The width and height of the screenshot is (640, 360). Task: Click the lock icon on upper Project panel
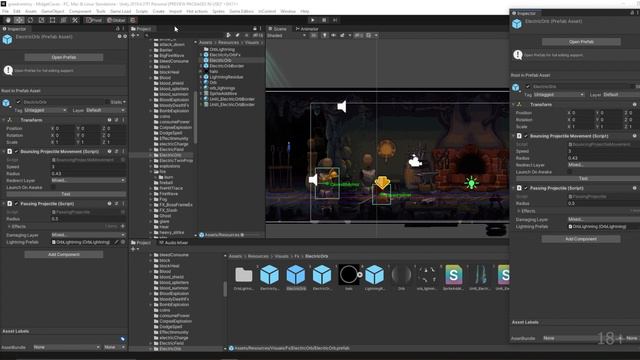click(x=255, y=29)
